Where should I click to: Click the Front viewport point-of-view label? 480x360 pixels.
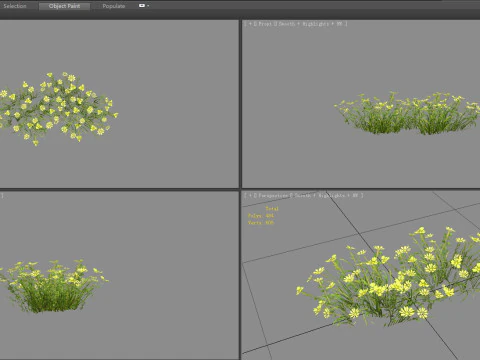265,24
